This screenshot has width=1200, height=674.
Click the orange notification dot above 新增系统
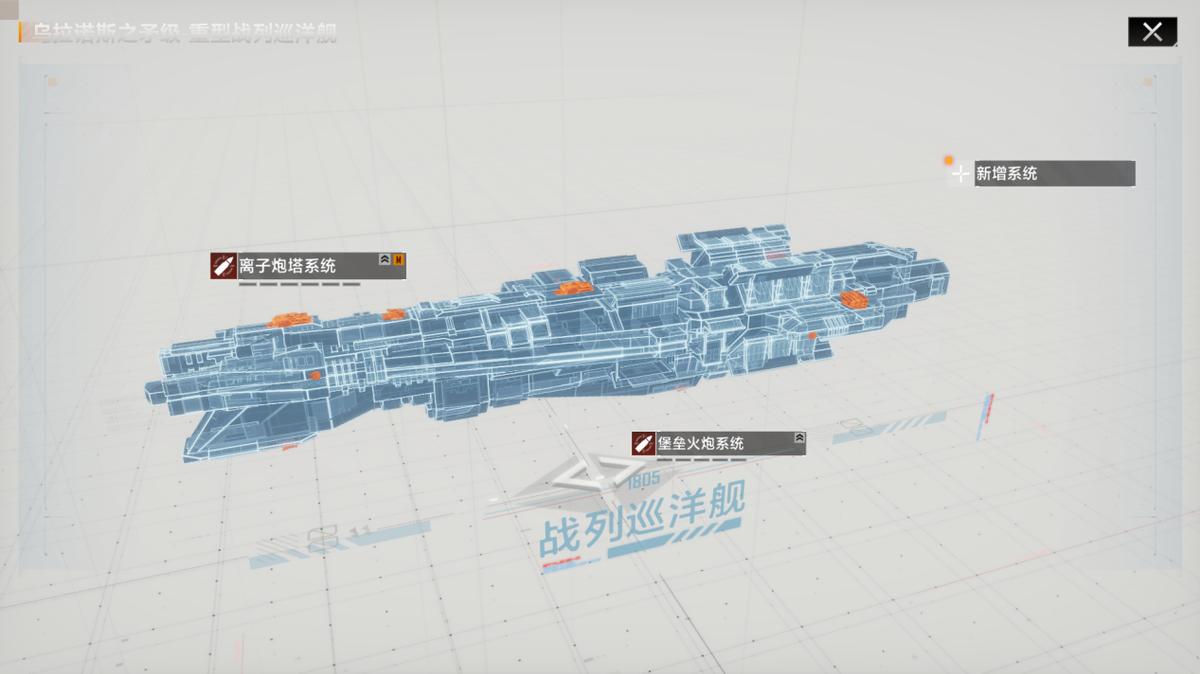948,160
